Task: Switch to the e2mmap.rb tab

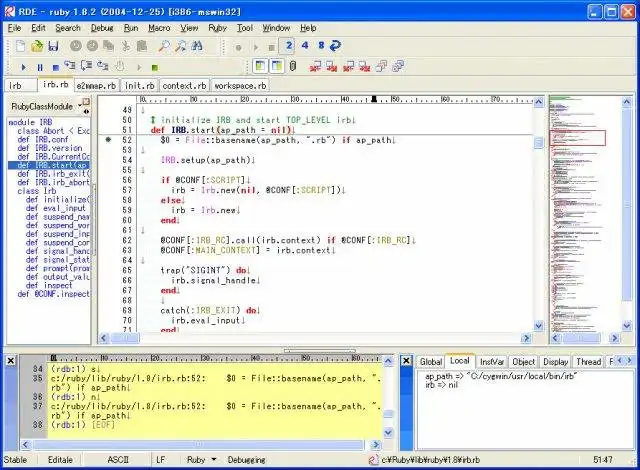Action: pos(96,86)
